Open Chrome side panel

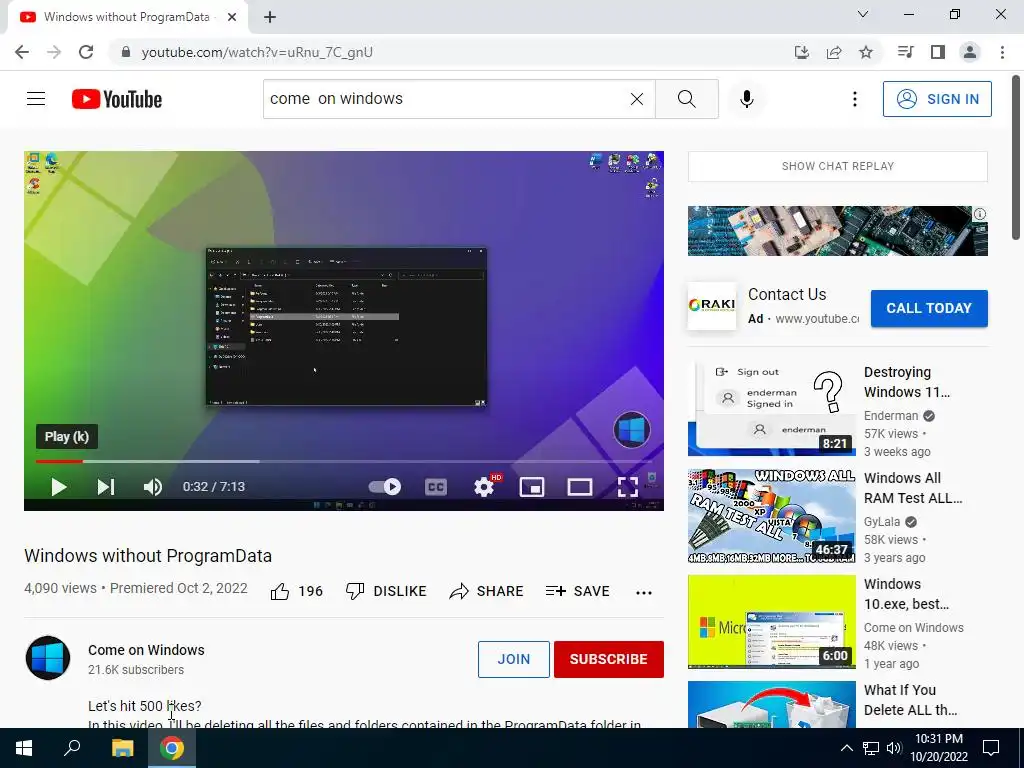click(x=938, y=52)
